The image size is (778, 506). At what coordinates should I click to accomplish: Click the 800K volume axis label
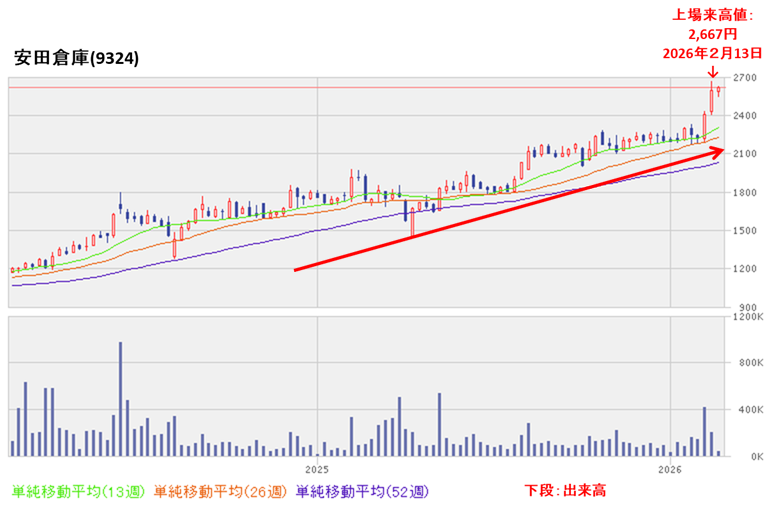[x=749, y=364]
